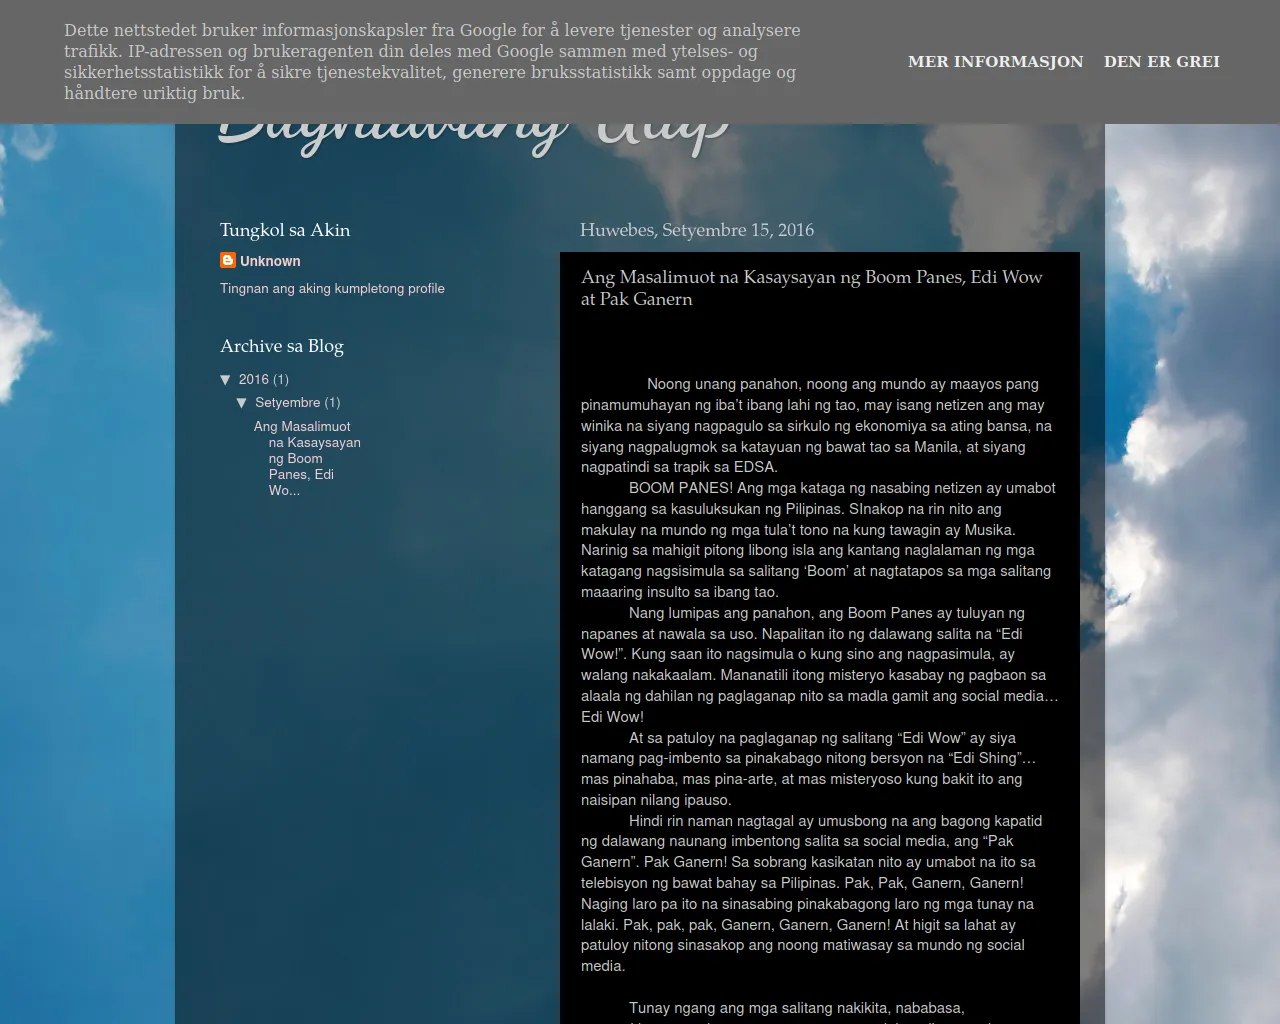Click the Huwebes, Setyembre 15, 2016 date header
Viewport: 1280px width, 1024px height.
pyautogui.click(x=697, y=230)
